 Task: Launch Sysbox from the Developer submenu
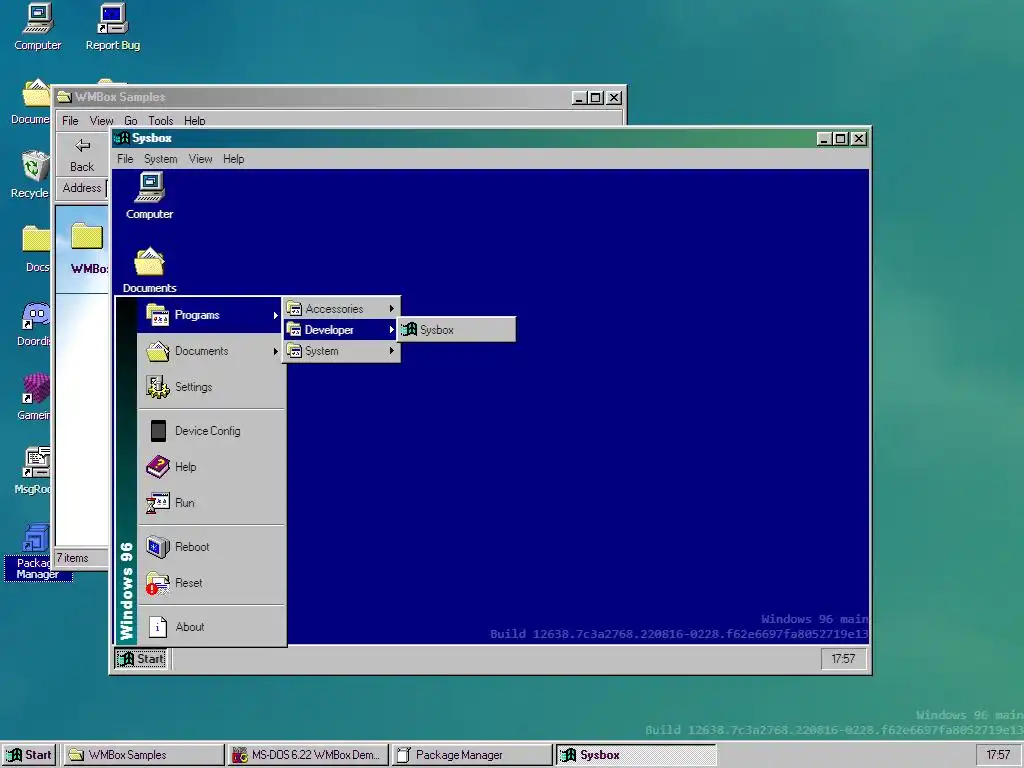click(x=456, y=330)
